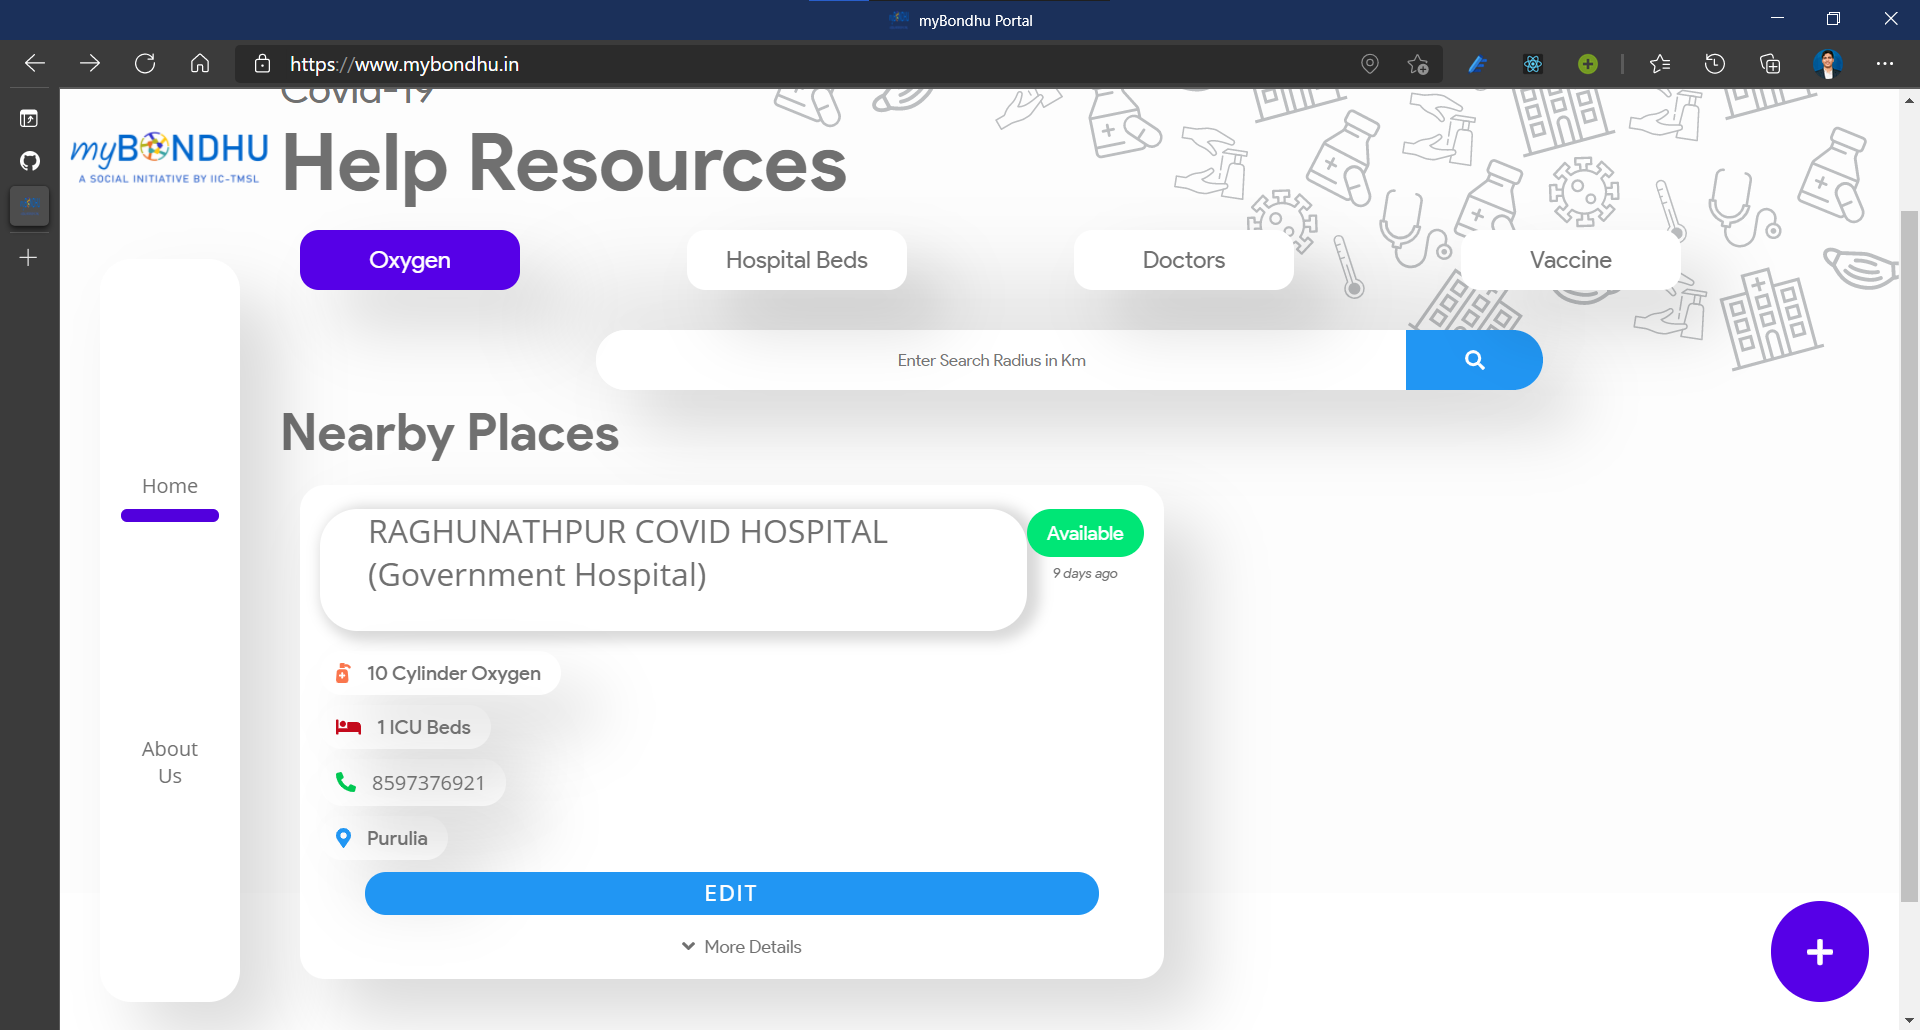
Task: Switch on the Hospital Beds filter
Action: click(x=796, y=260)
